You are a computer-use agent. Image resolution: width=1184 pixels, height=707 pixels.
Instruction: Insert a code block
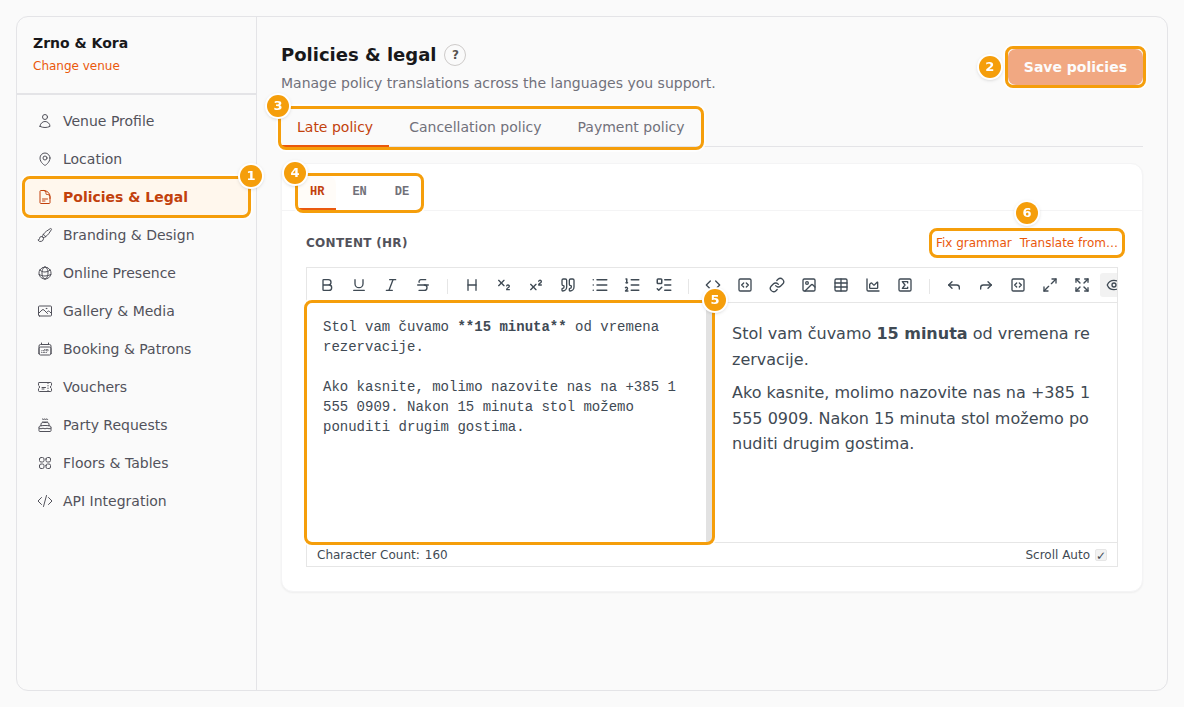click(x=745, y=285)
